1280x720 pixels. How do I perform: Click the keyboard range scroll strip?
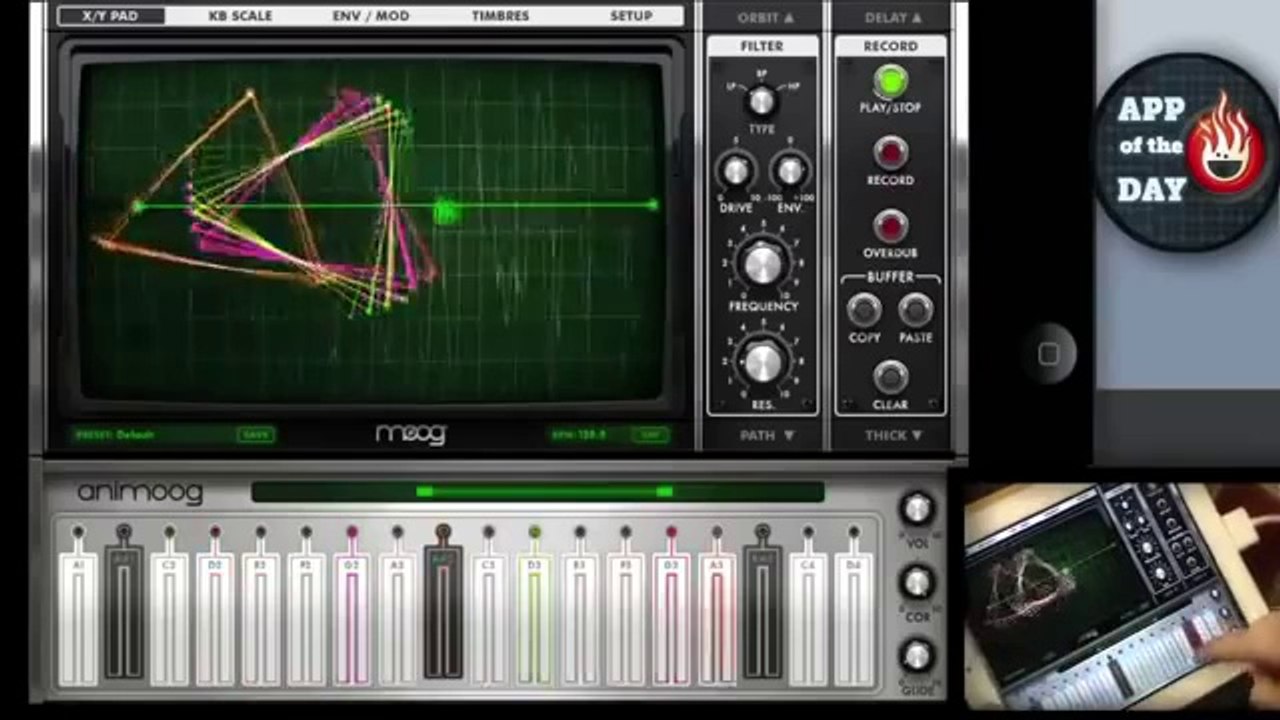pyautogui.click(x=538, y=491)
